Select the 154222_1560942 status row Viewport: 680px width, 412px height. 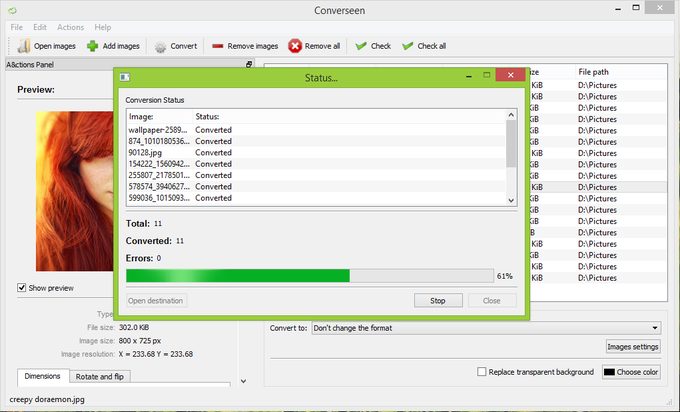pos(316,163)
